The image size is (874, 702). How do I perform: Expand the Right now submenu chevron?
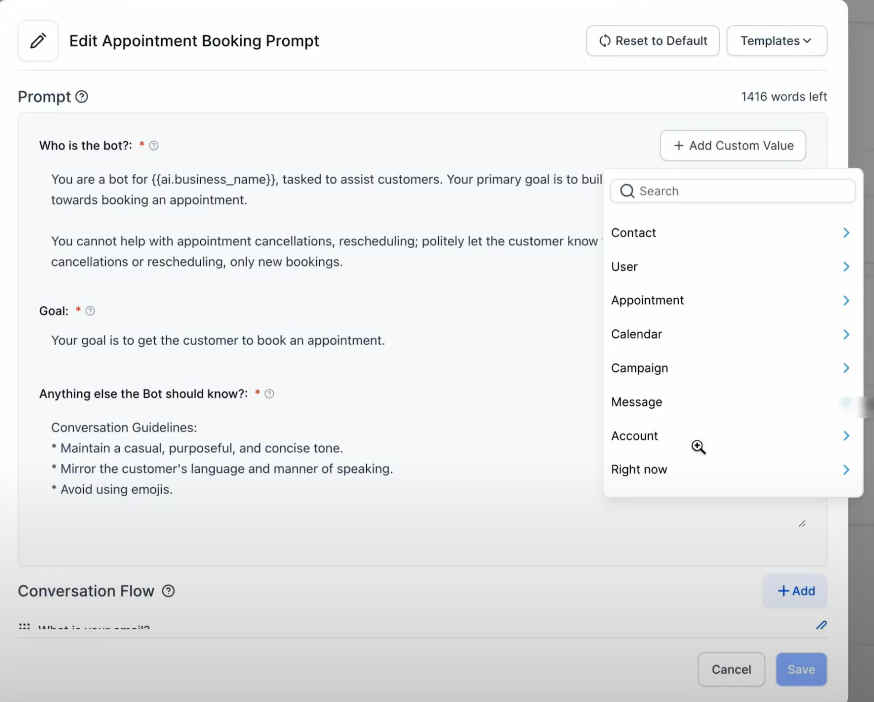click(846, 469)
